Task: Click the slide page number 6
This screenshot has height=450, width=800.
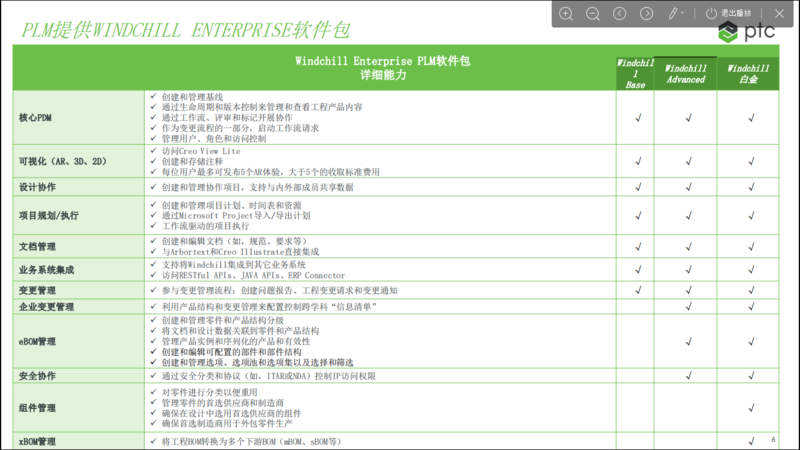Action: (x=773, y=440)
